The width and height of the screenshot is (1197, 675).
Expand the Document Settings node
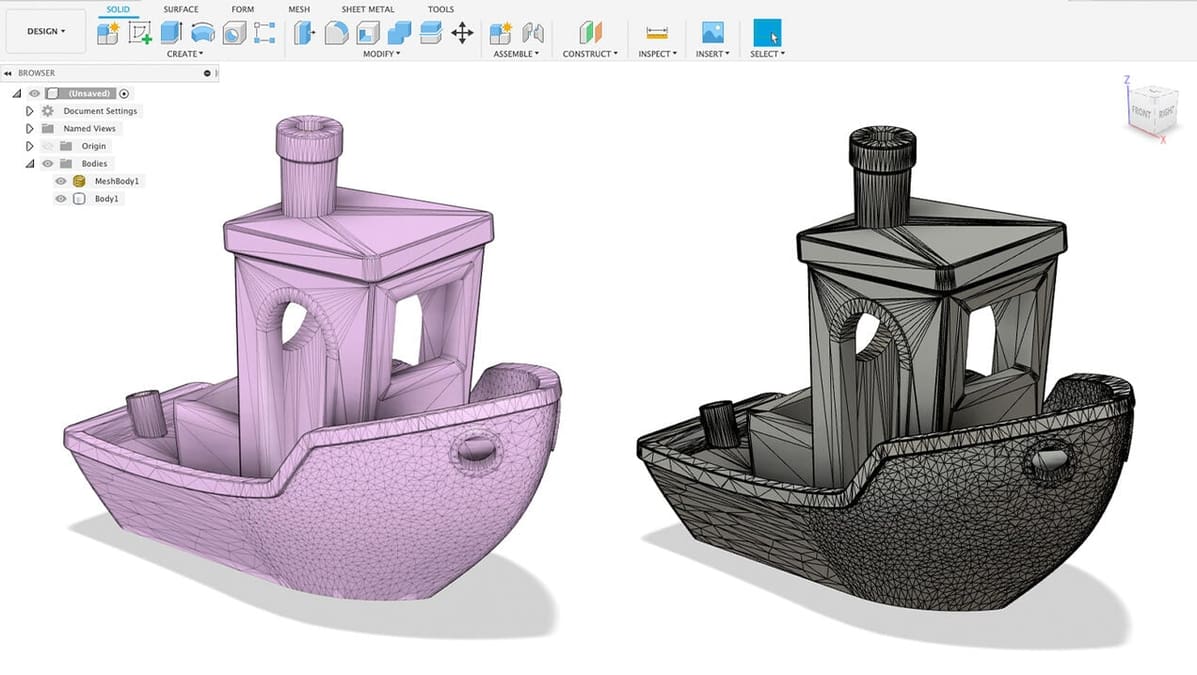(30, 111)
